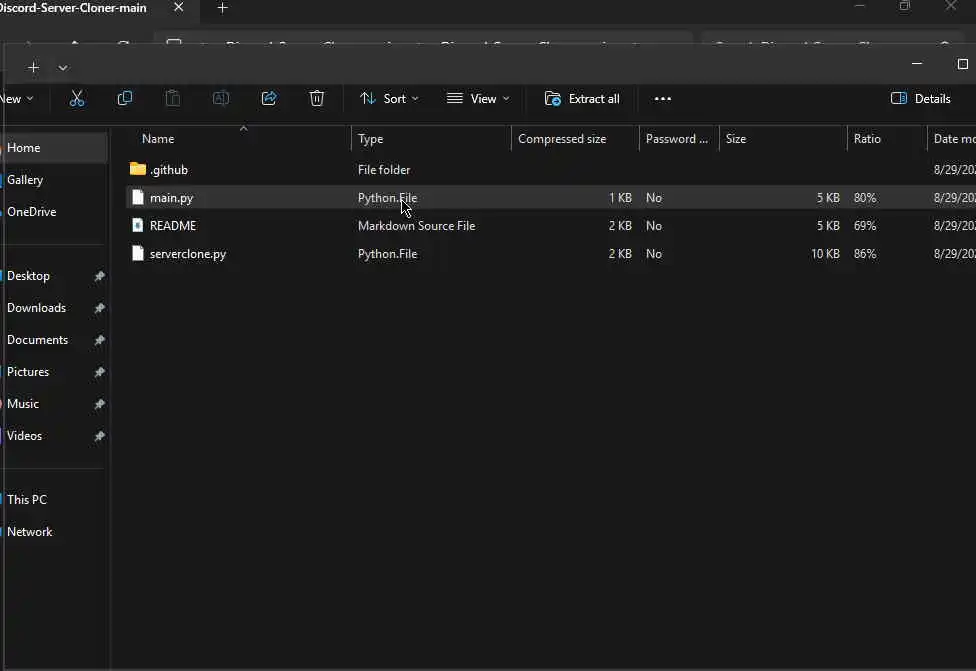The height and width of the screenshot is (671, 976).
Task: Select the README file icon
Action: pyautogui.click(x=138, y=225)
